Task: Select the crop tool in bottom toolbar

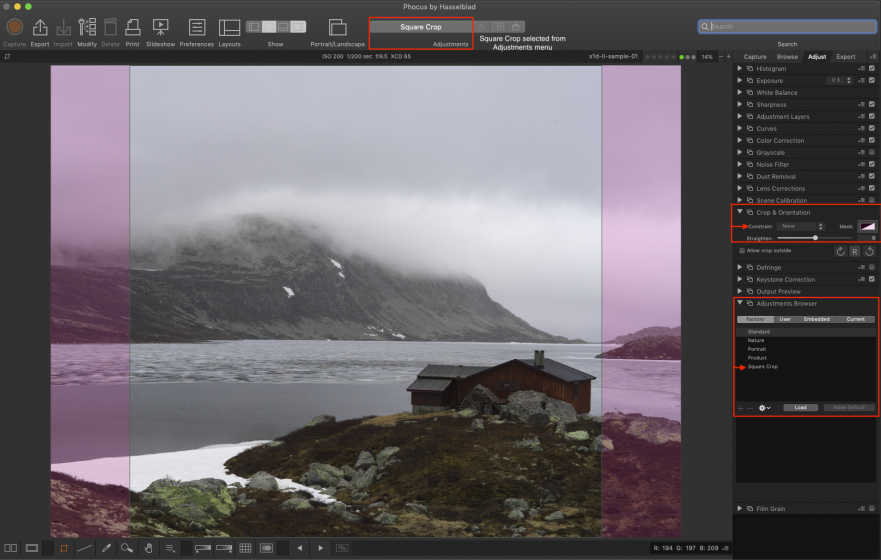Action: coord(64,548)
